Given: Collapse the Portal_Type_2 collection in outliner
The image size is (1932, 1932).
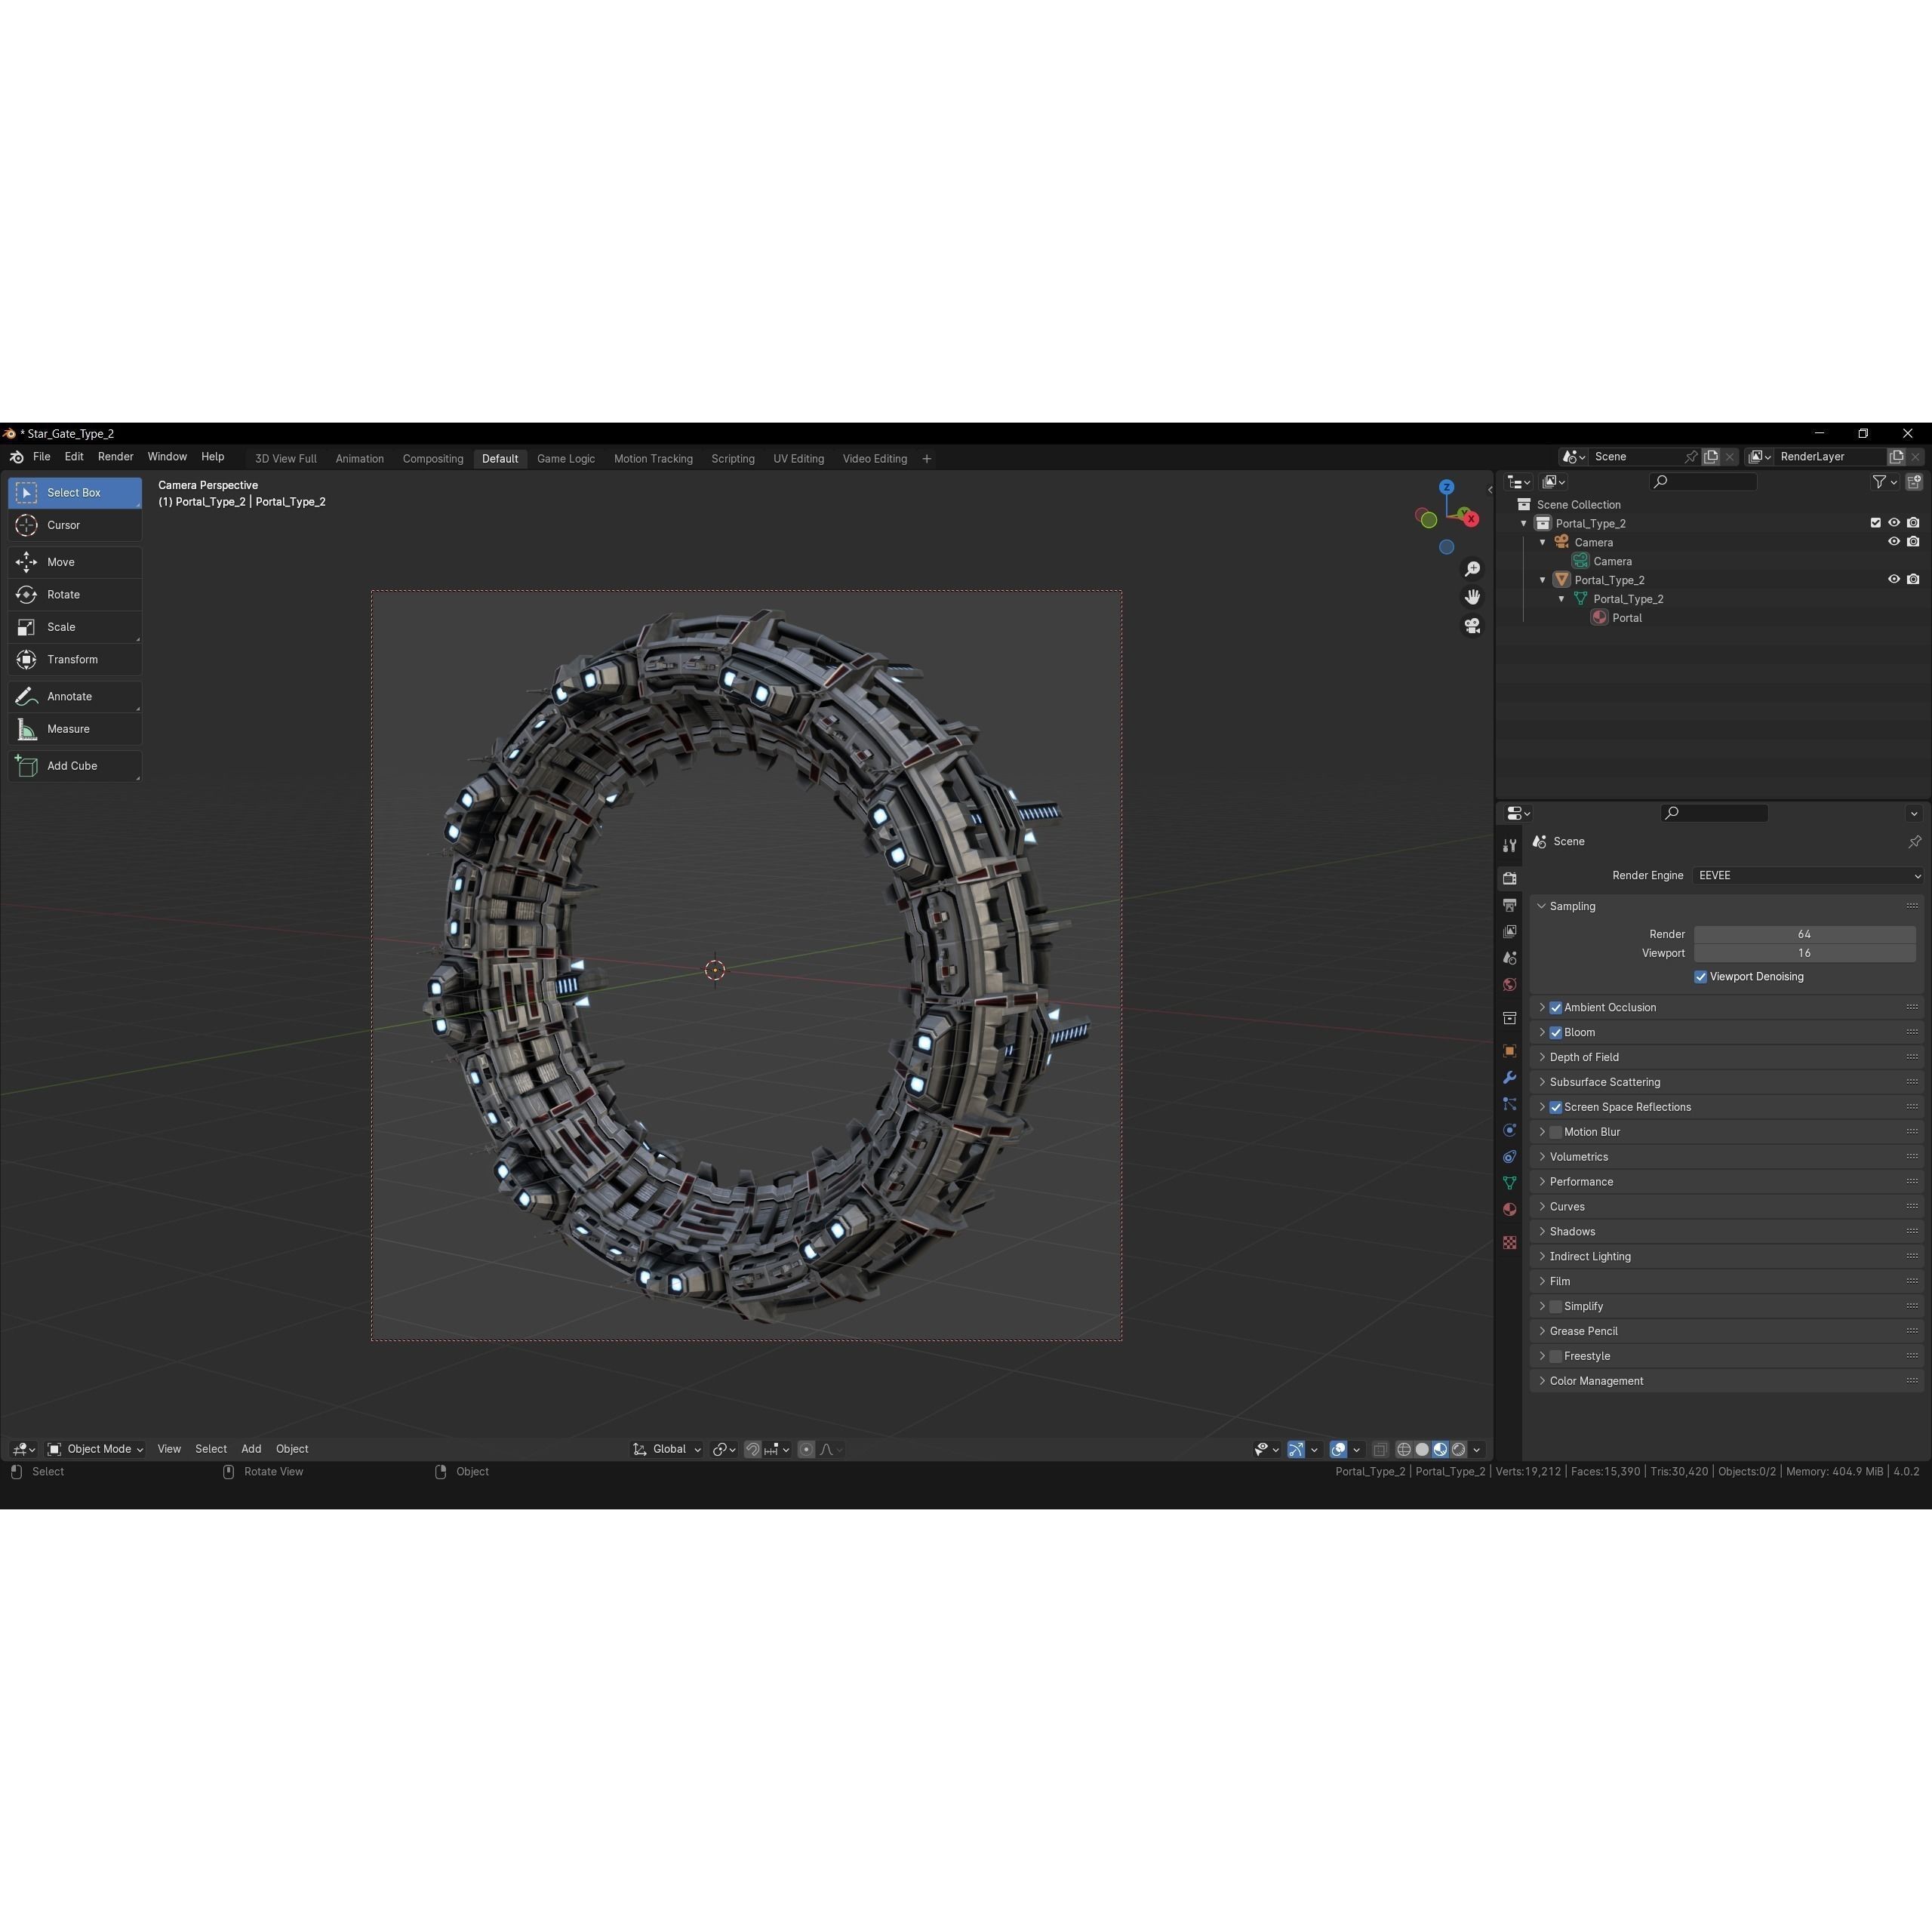Looking at the screenshot, I should (x=1523, y=523).
